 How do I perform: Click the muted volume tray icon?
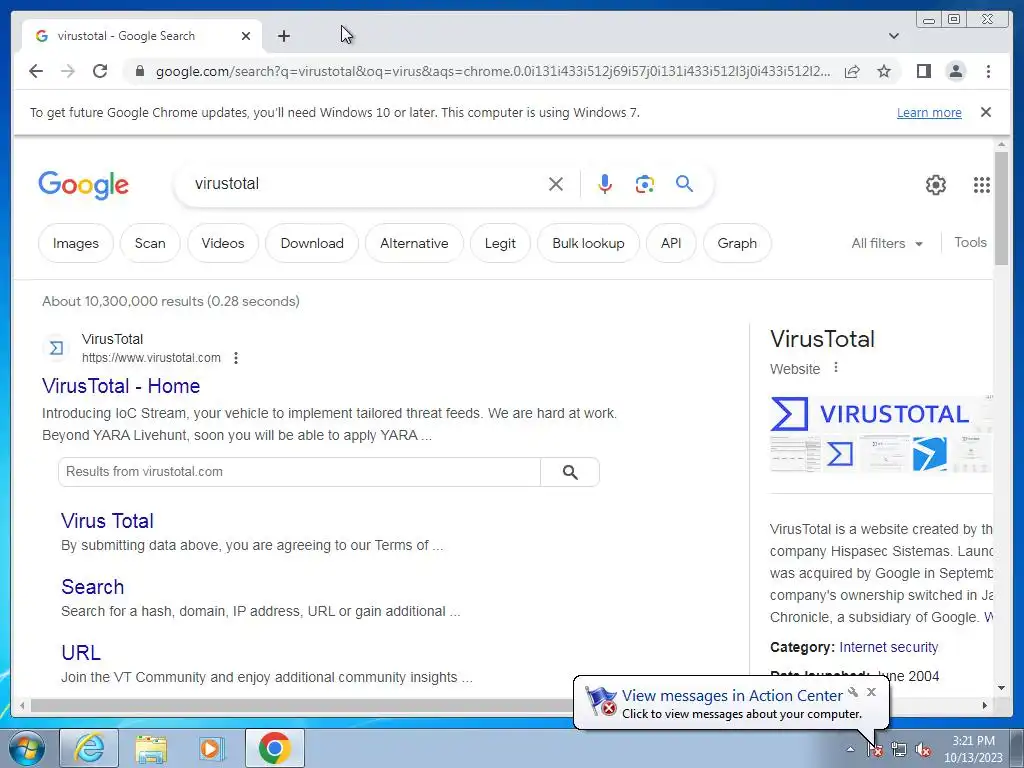(x=923, y=750)
